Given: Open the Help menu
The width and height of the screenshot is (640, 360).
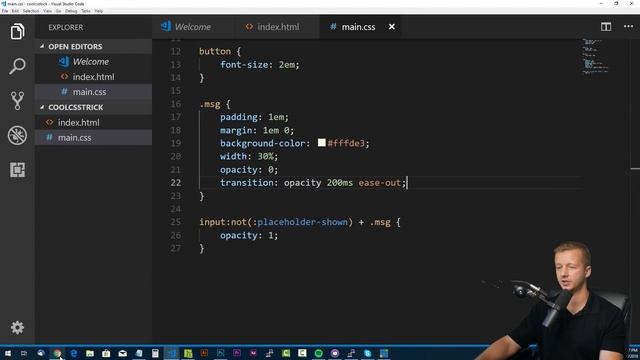Looking at the screenshot, I should (x=99, y=11).
